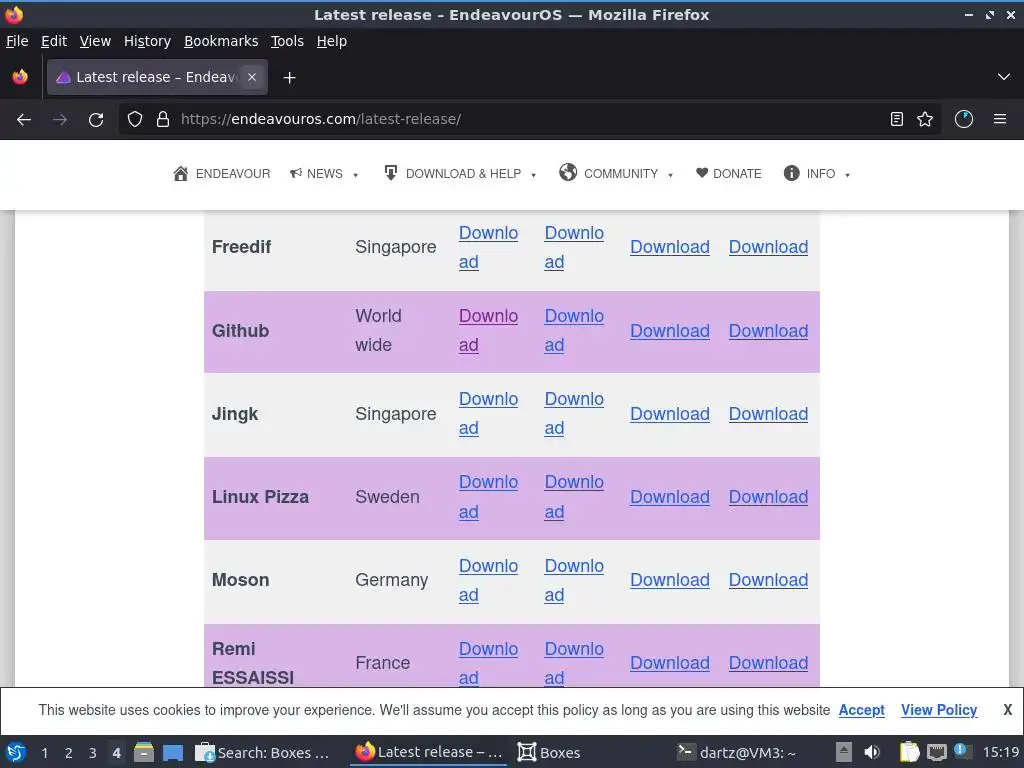The height and width of the screenshot is (768, 1024).
Task: Open the file manager taskbar icon
Action: 144,752
